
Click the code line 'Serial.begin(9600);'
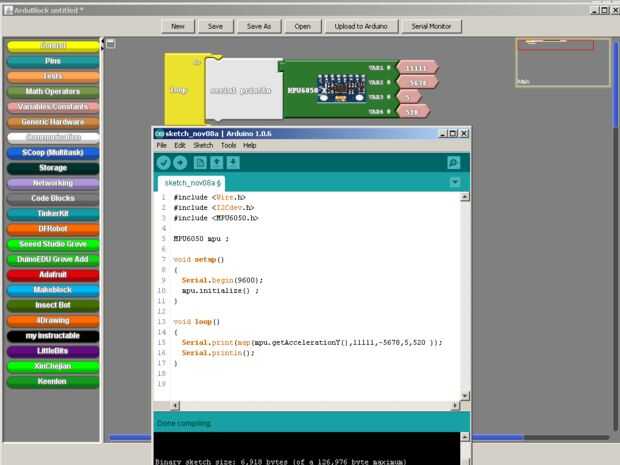click(x=222, y=280)
